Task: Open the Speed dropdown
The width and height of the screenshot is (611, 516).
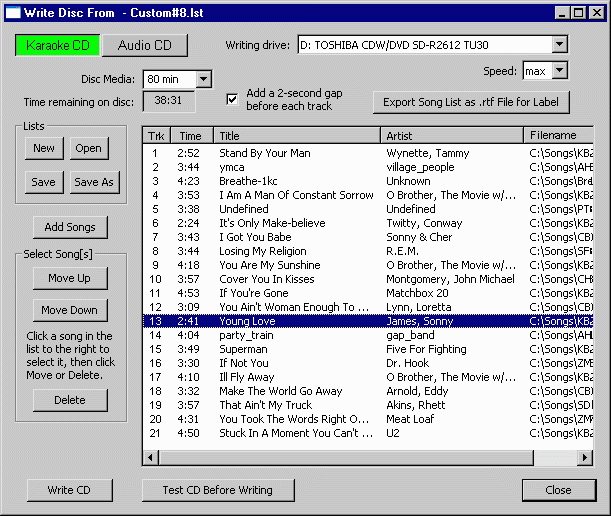Action: point(558,71)
